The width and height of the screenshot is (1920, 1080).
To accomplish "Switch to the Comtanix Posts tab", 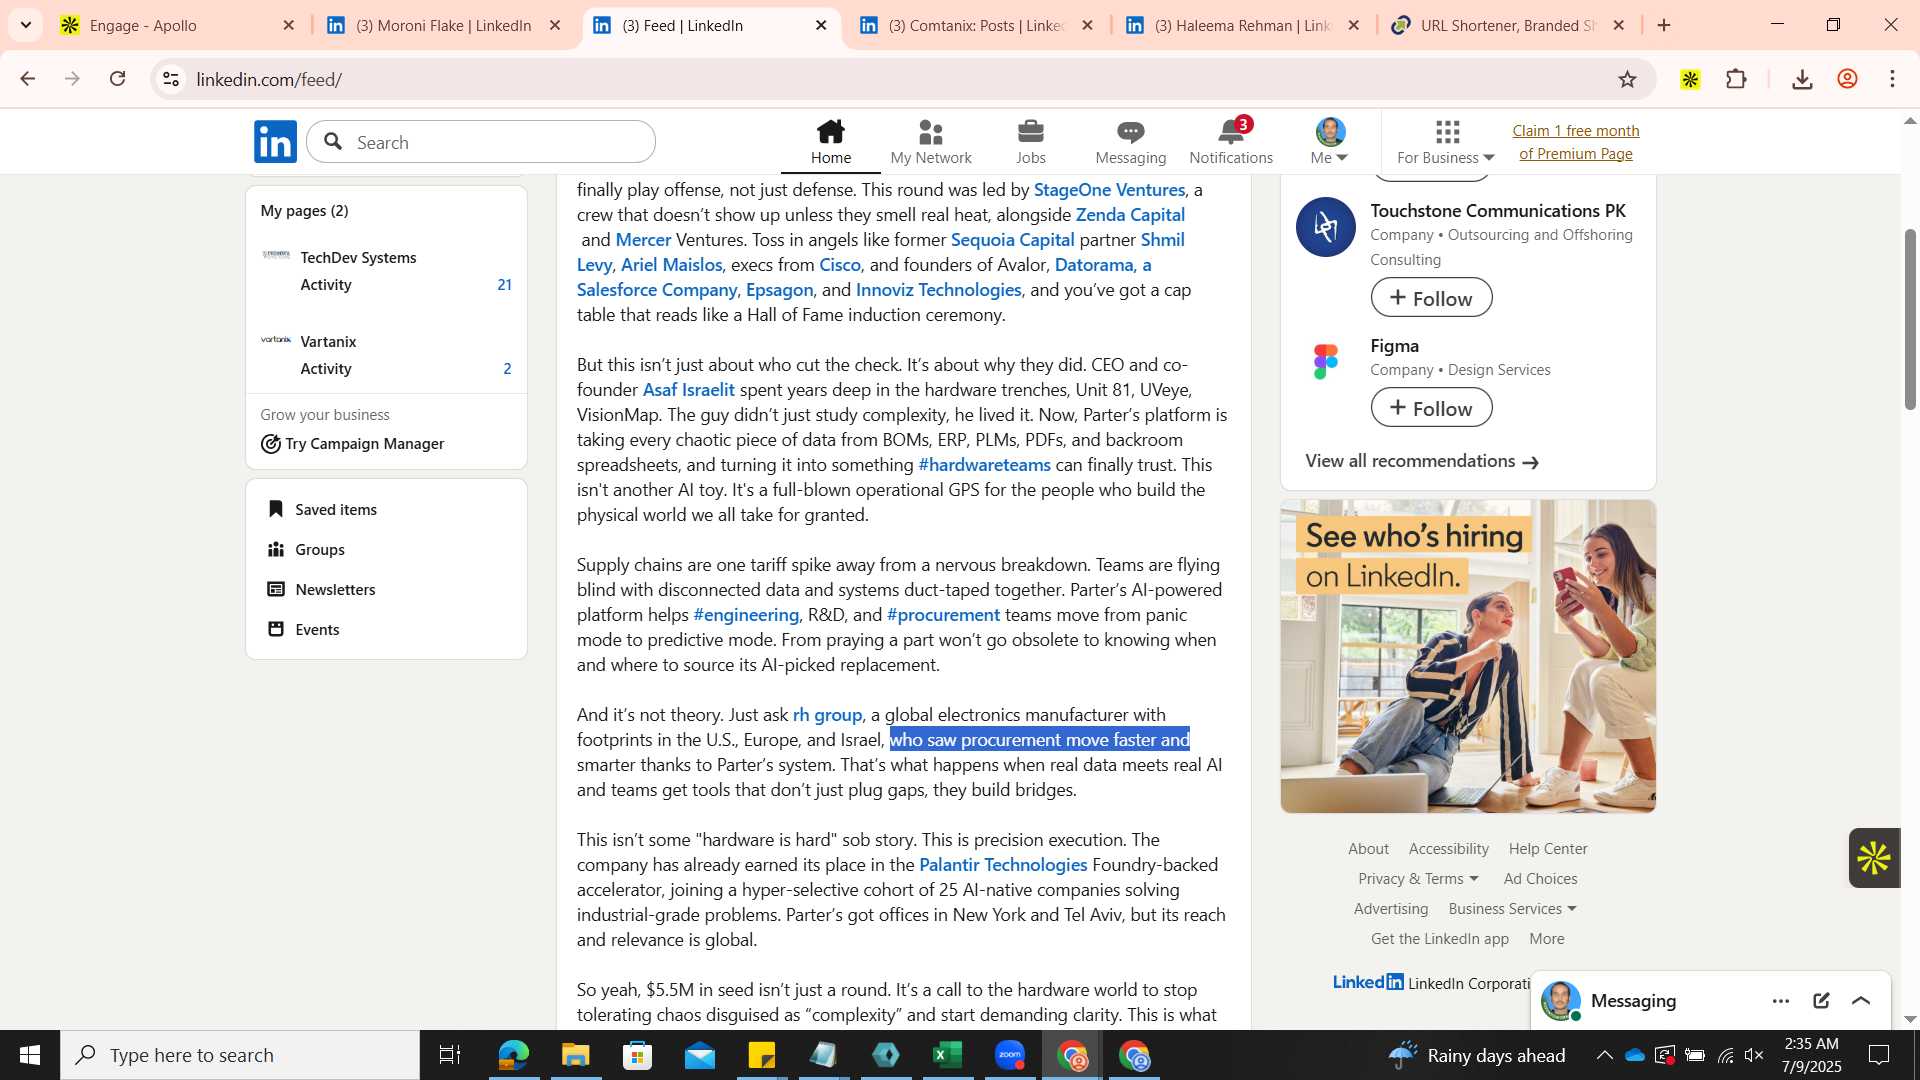I will 977,26.
